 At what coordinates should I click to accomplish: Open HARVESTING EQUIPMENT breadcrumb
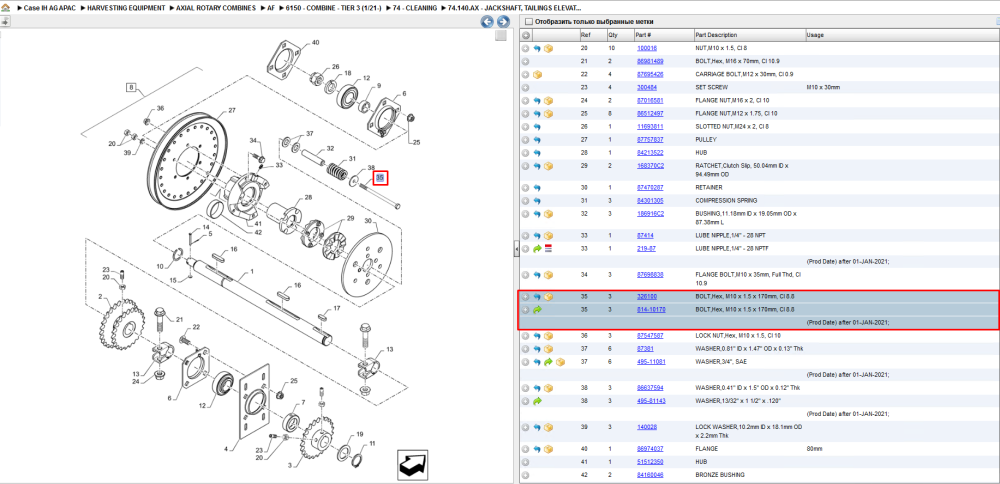pos(126,8)
